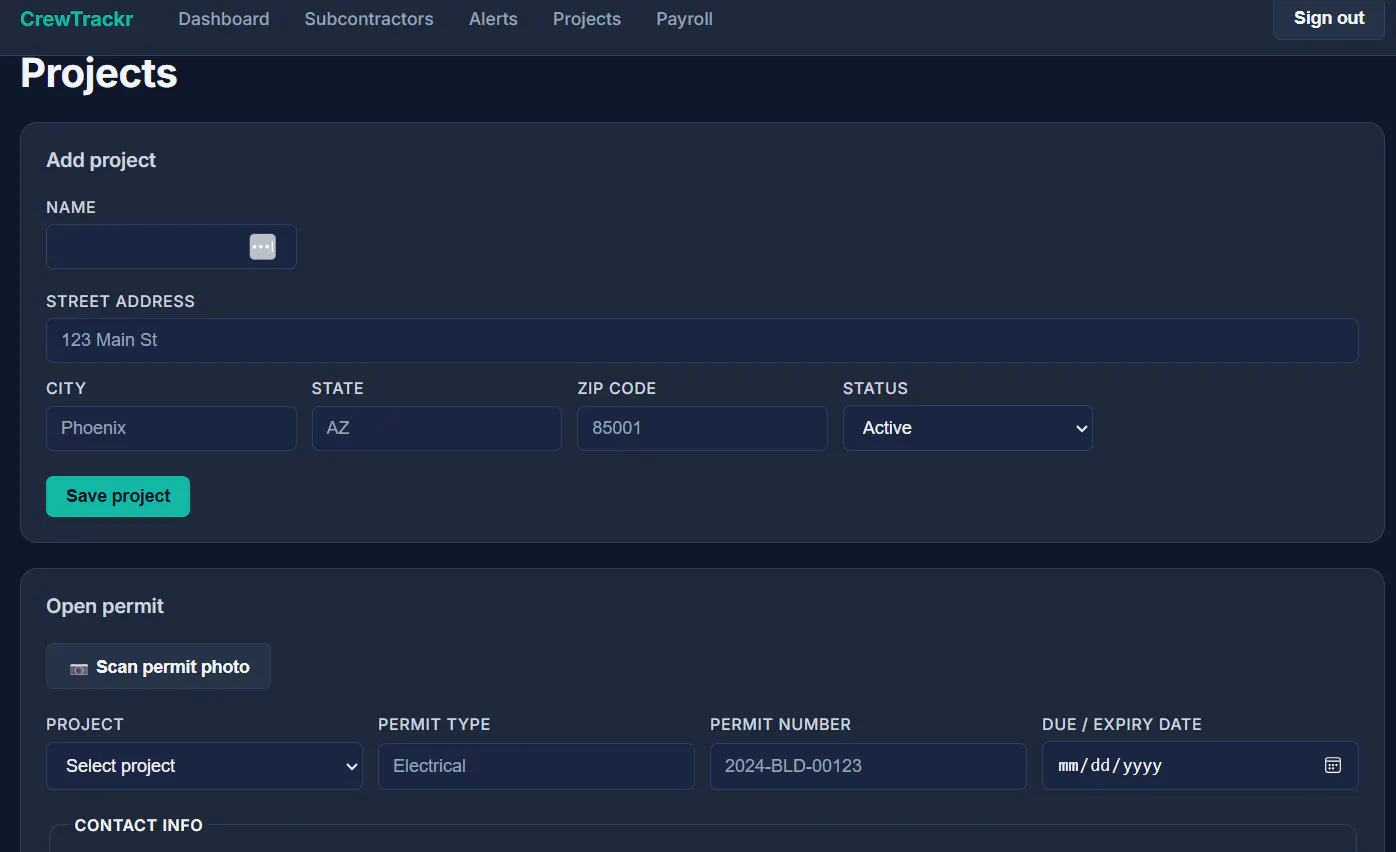This screenshot has width=1396, height=852.
Task: Focus the State input field
Action: [x=437, y=428]
